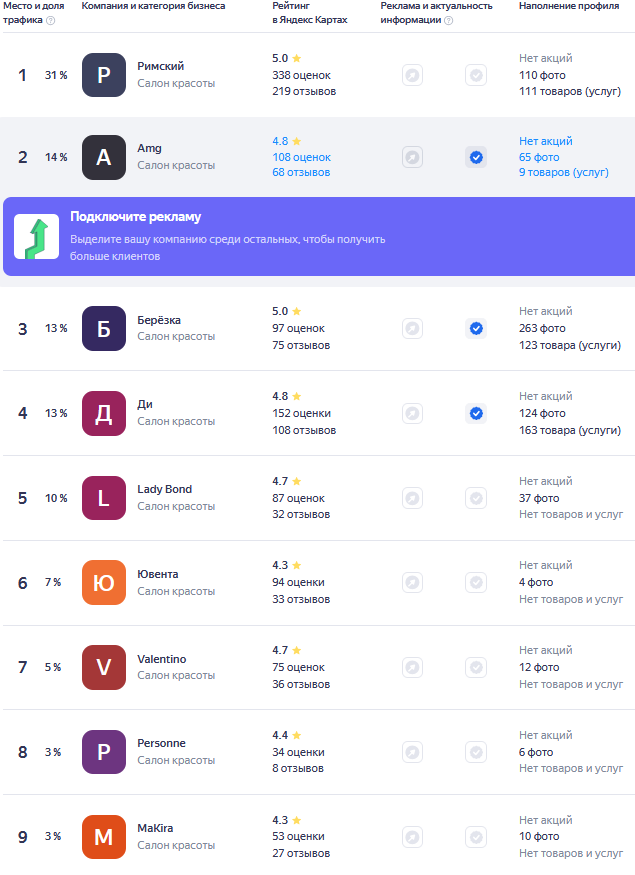635x875 pixels.
Task: Click the advertising icon in Lady Bond row
Action: click(x=412, y=498)
